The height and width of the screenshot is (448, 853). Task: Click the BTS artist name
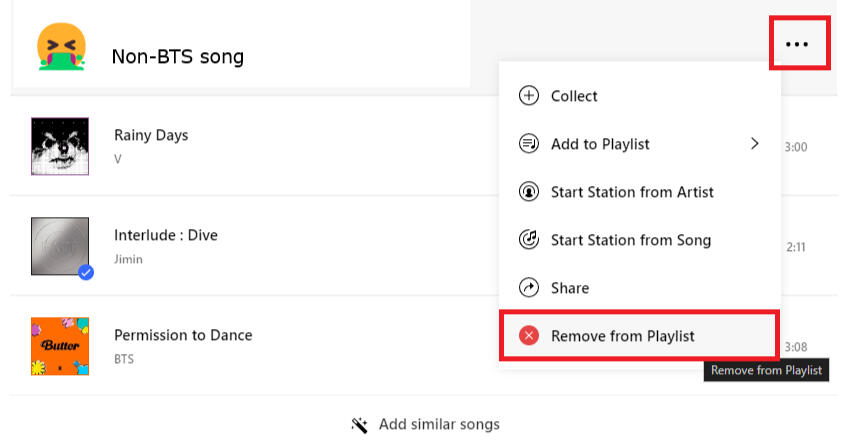(124, 359)
